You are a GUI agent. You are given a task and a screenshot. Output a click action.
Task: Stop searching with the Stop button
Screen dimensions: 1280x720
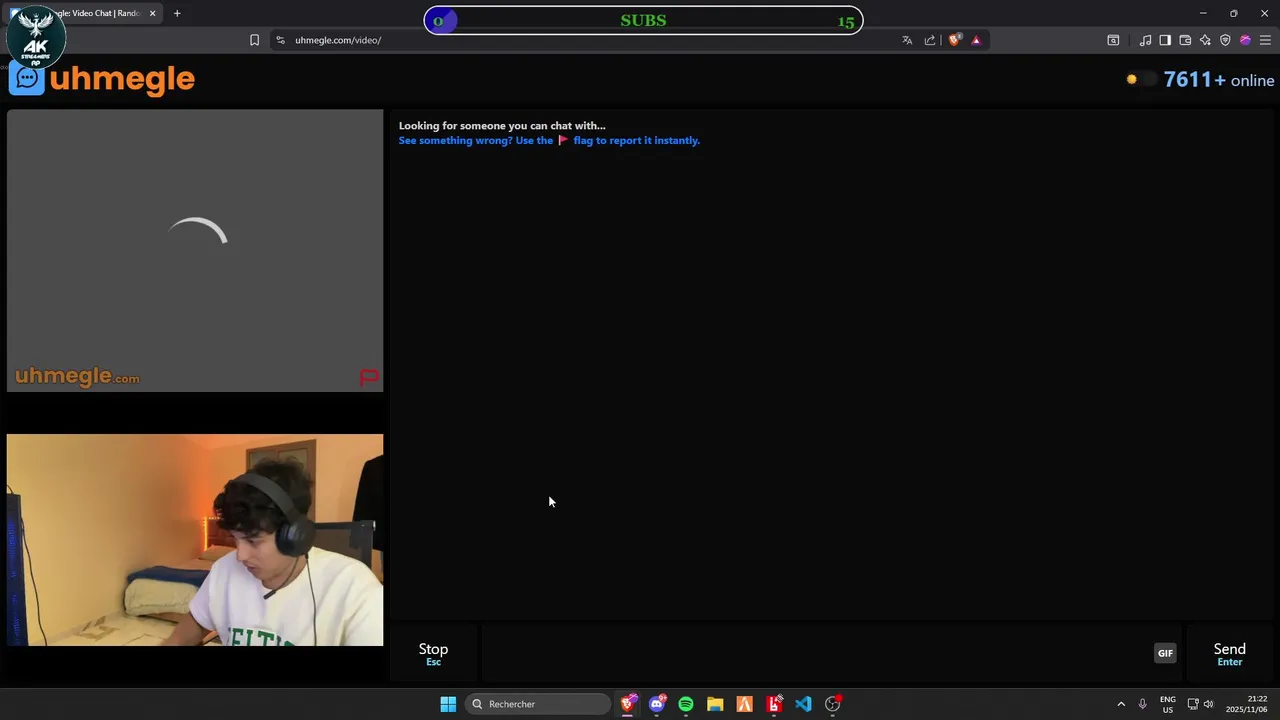pos(433,654)
